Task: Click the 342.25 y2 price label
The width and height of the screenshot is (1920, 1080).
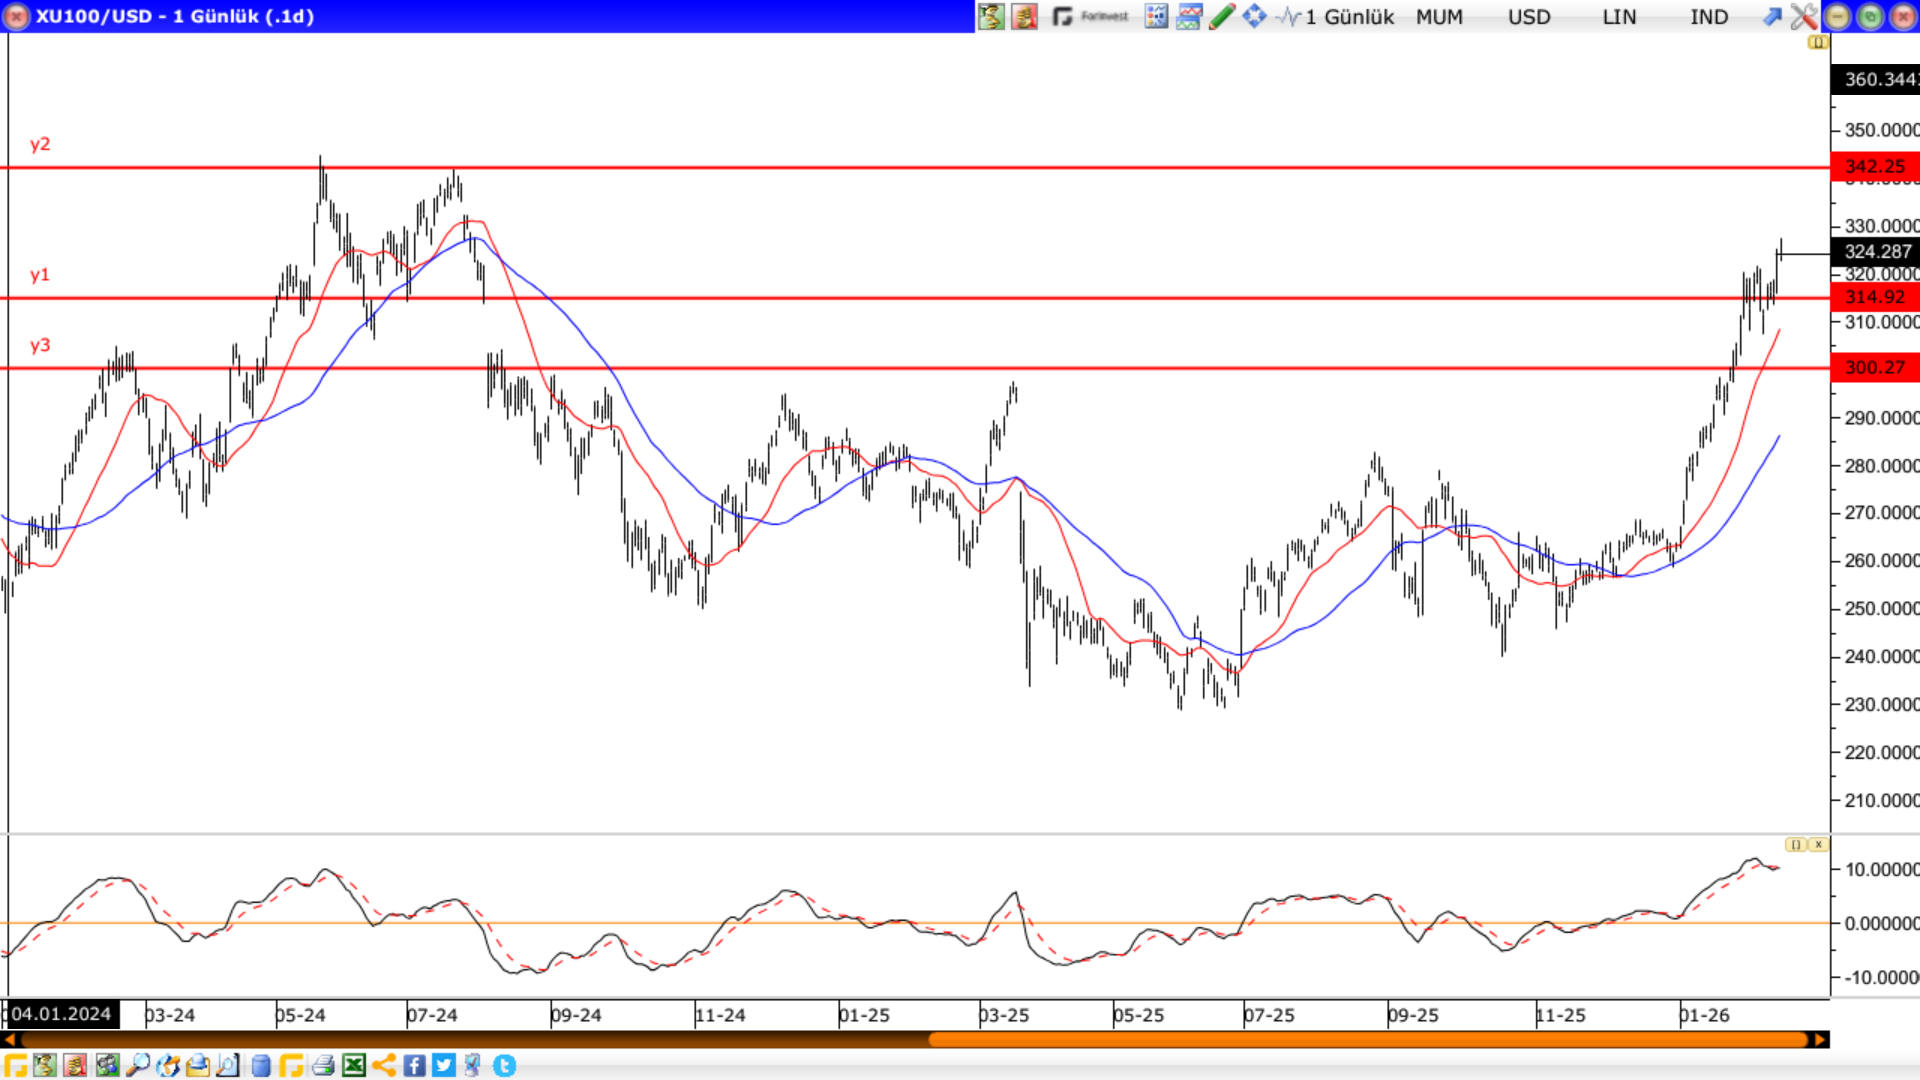Action: click(1874, 166)
